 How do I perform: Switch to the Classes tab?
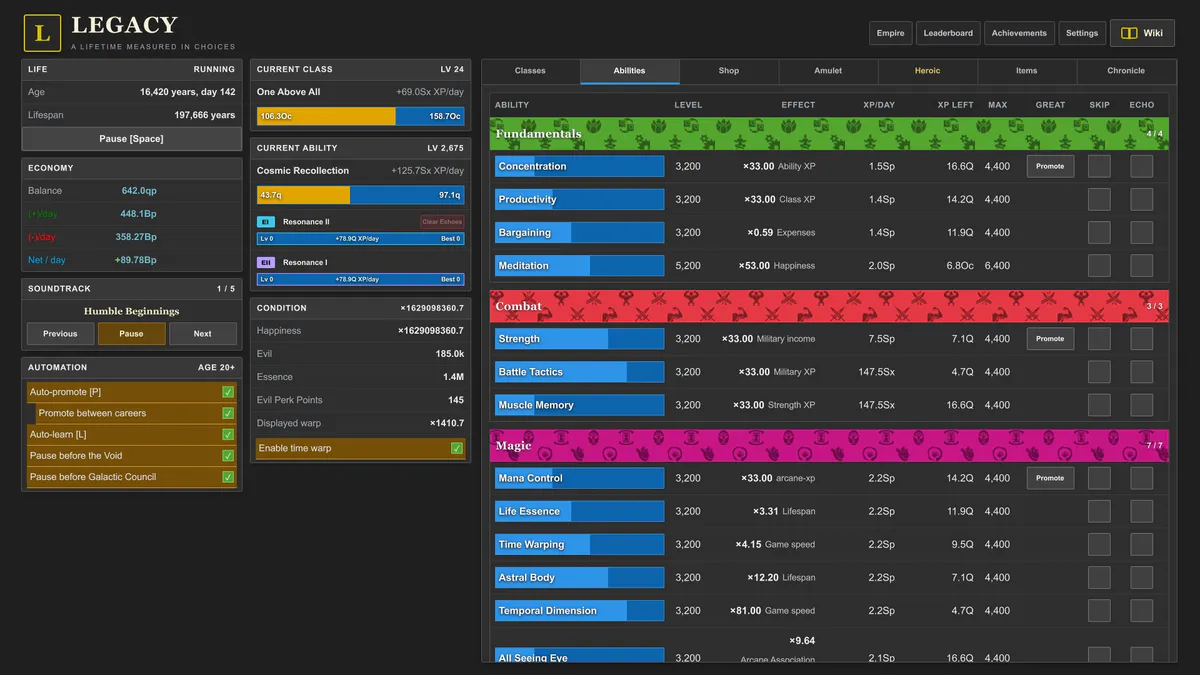pos(530,71)
